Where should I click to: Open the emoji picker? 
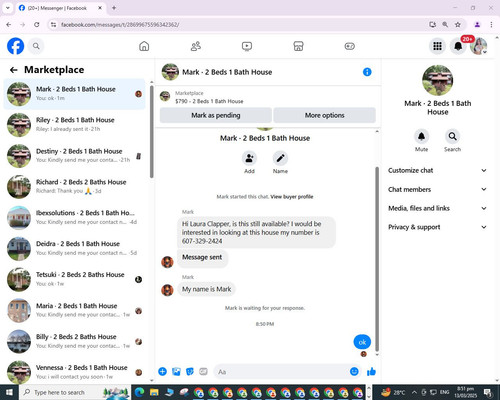click(354, 371)
